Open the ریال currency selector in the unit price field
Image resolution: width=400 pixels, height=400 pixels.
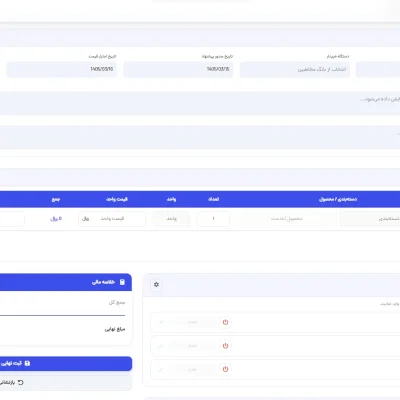tap(86, 219)
